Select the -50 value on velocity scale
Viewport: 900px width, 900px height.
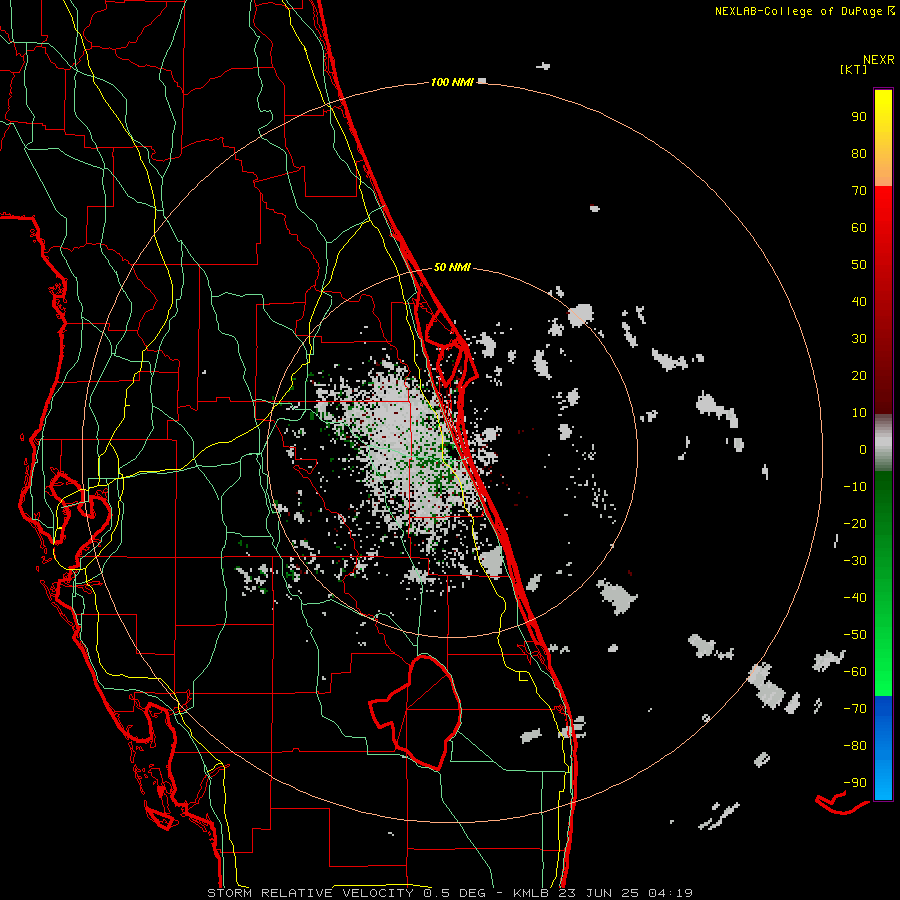click(855, 635)
